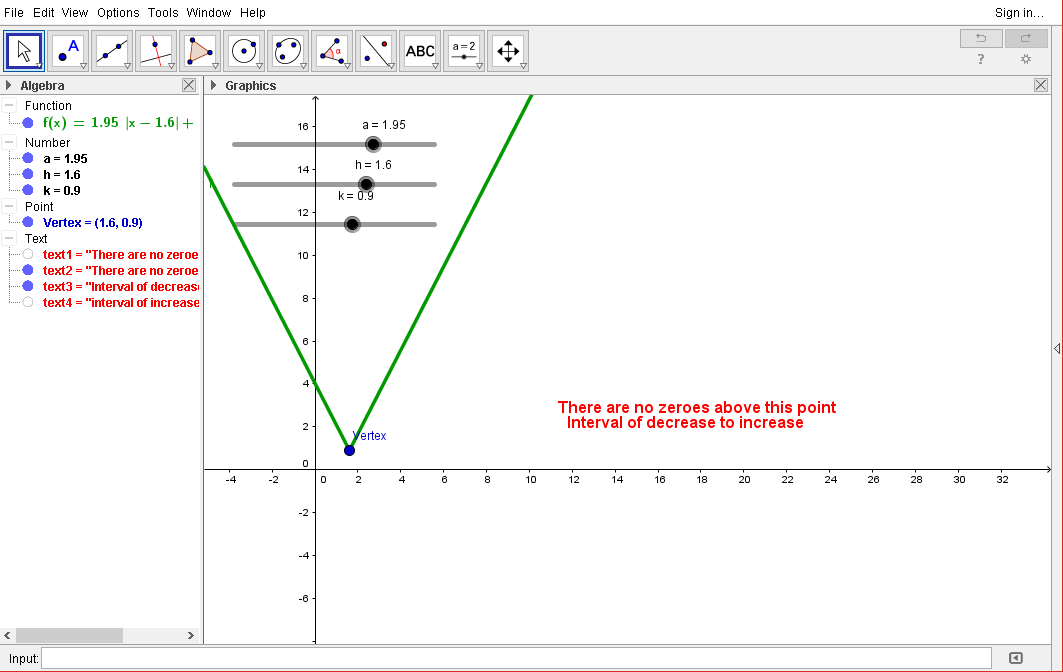The image size is (1063, 672).
Task: Open the View menu
Action: coord(75,12)
